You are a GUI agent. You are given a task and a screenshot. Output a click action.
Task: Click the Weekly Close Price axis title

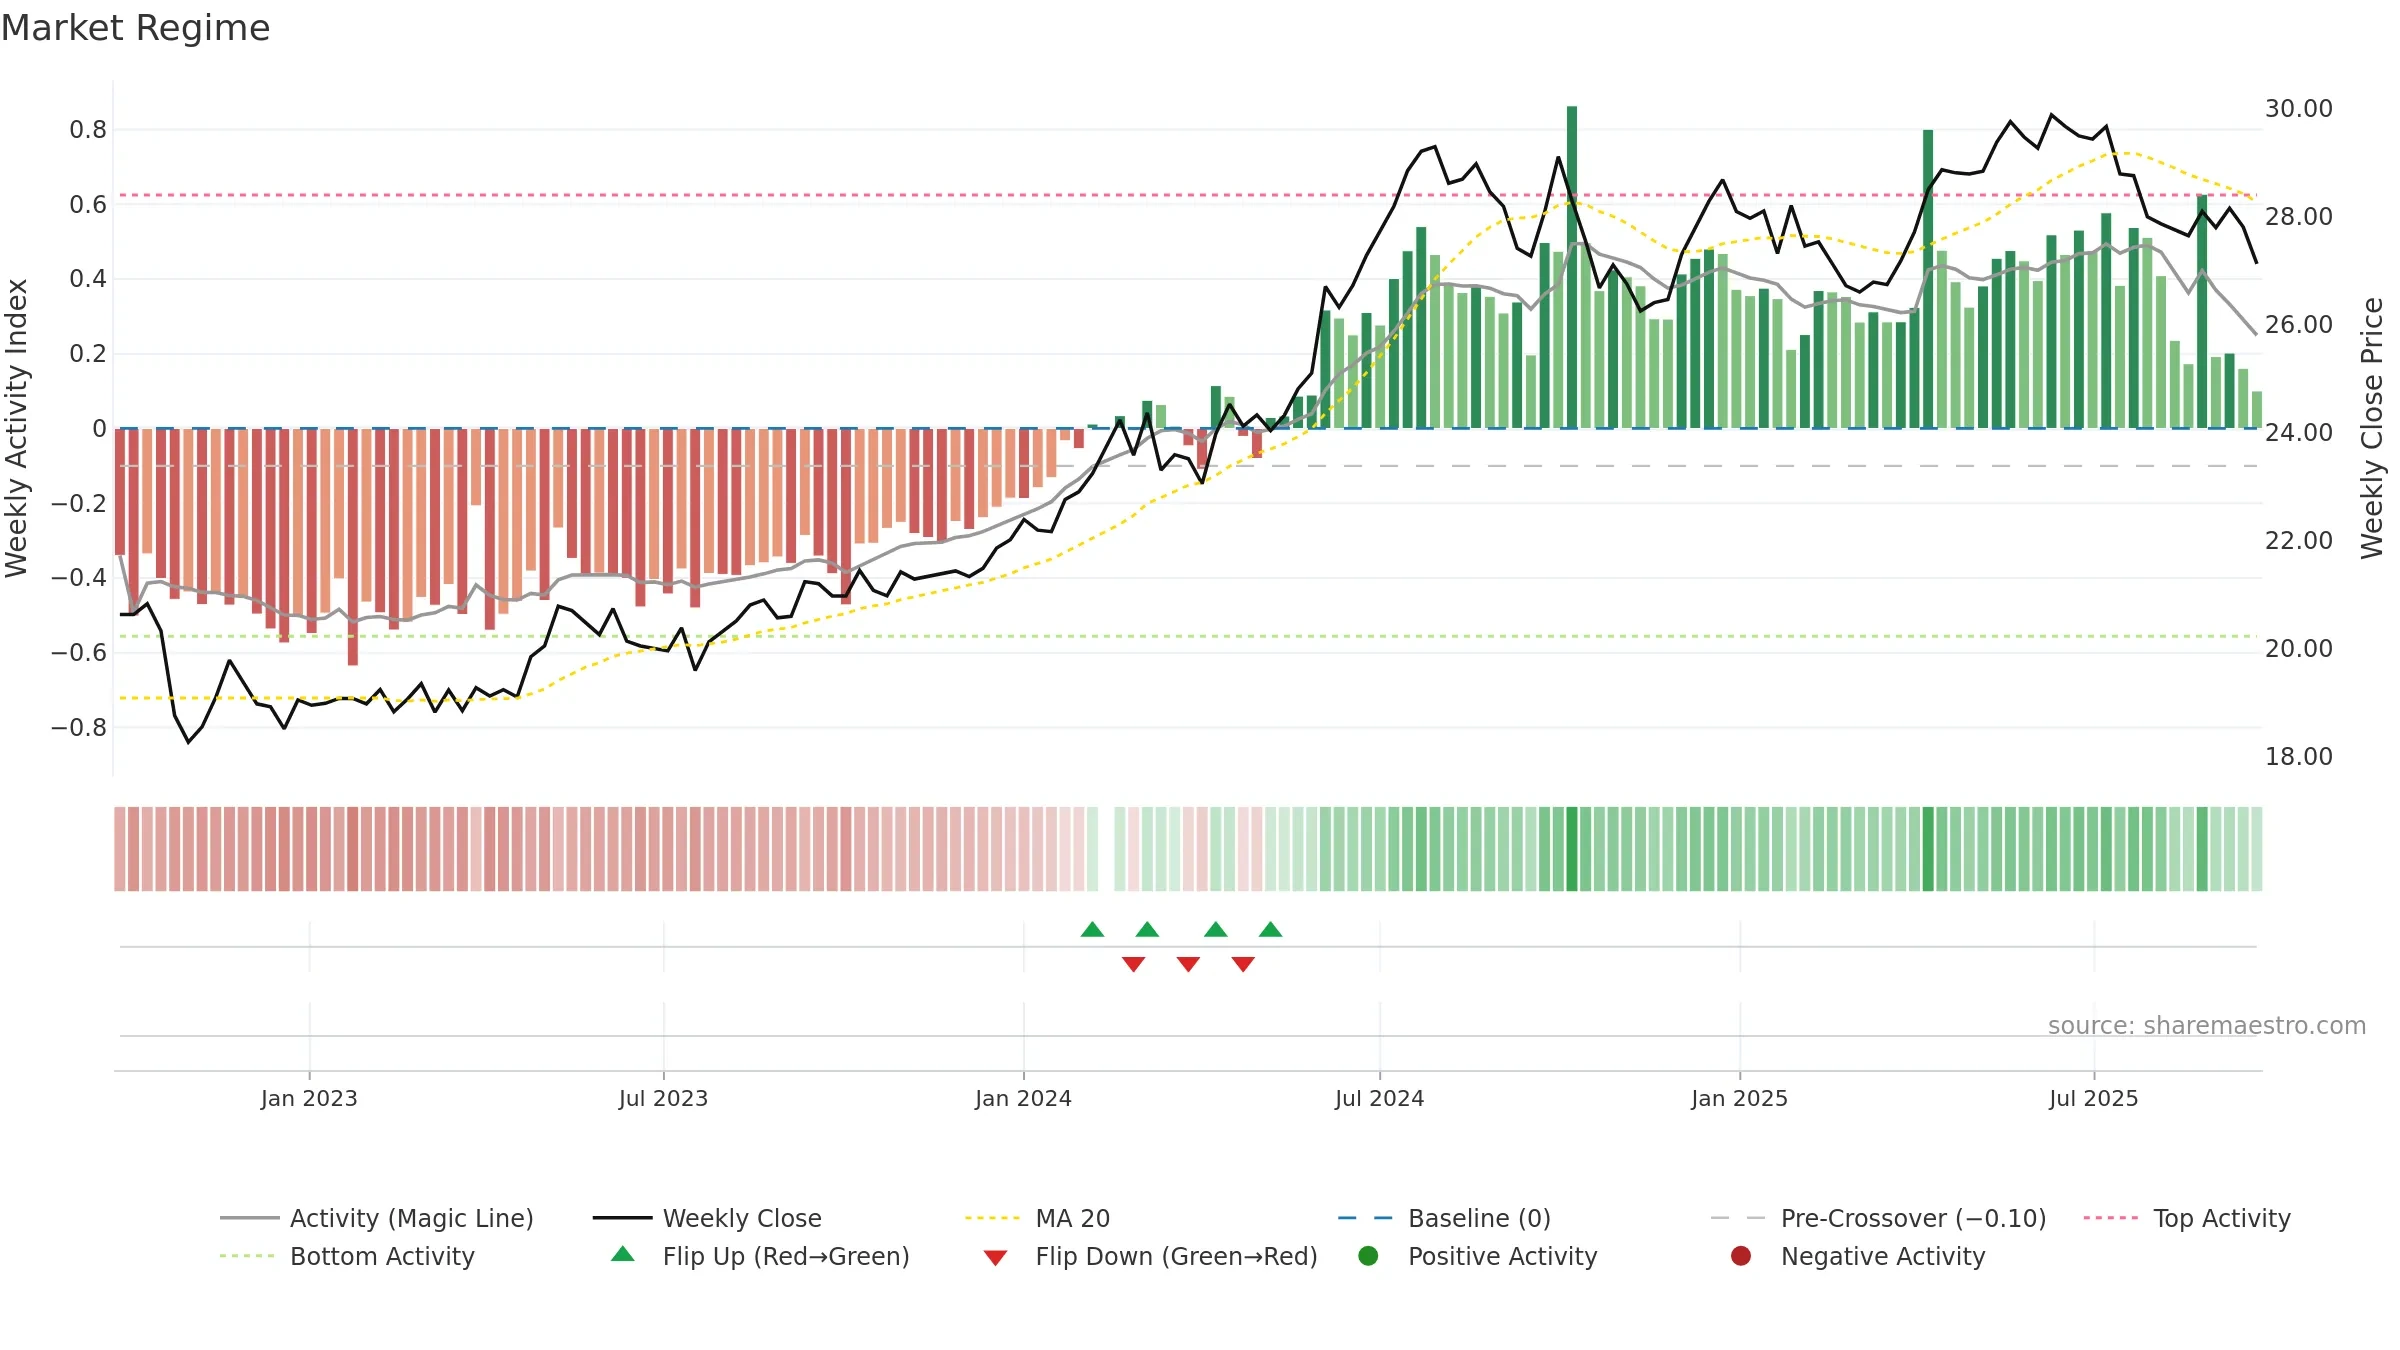coord(2372,428)
